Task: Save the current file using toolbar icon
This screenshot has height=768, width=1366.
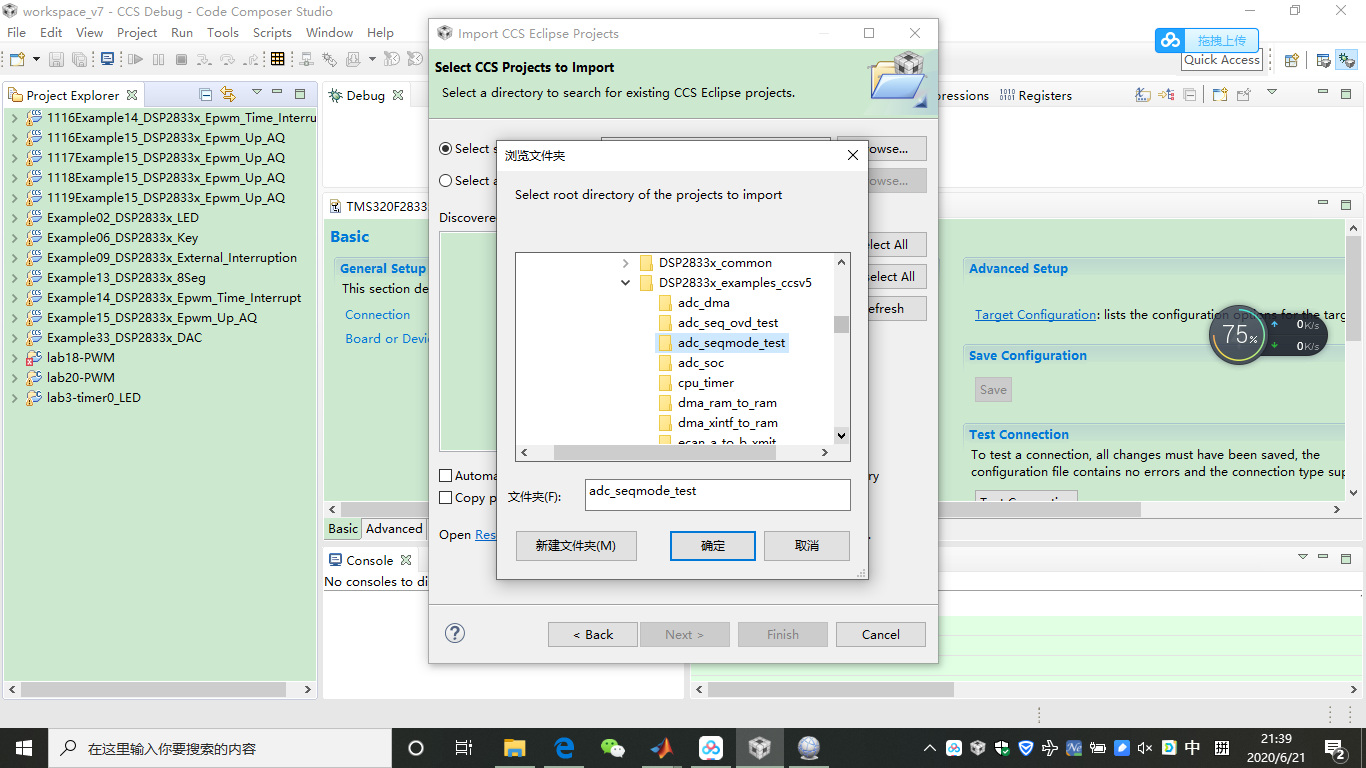Action: point(55,59)
